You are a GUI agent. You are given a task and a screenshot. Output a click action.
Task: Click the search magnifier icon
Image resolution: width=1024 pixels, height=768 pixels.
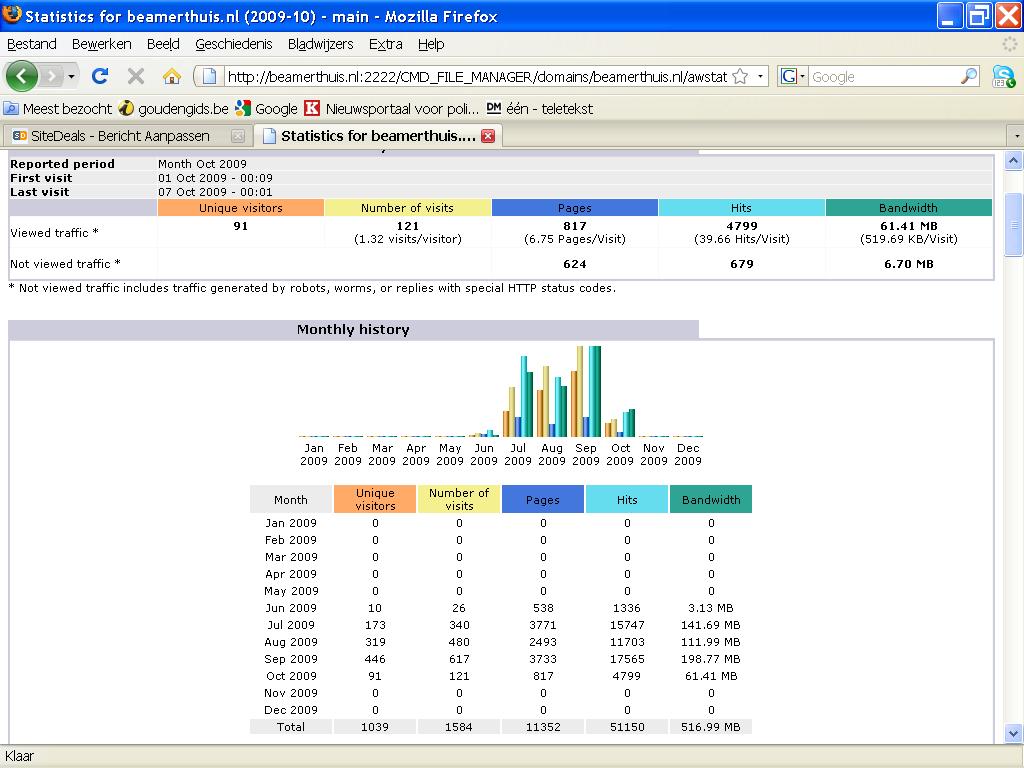(969, 76)
